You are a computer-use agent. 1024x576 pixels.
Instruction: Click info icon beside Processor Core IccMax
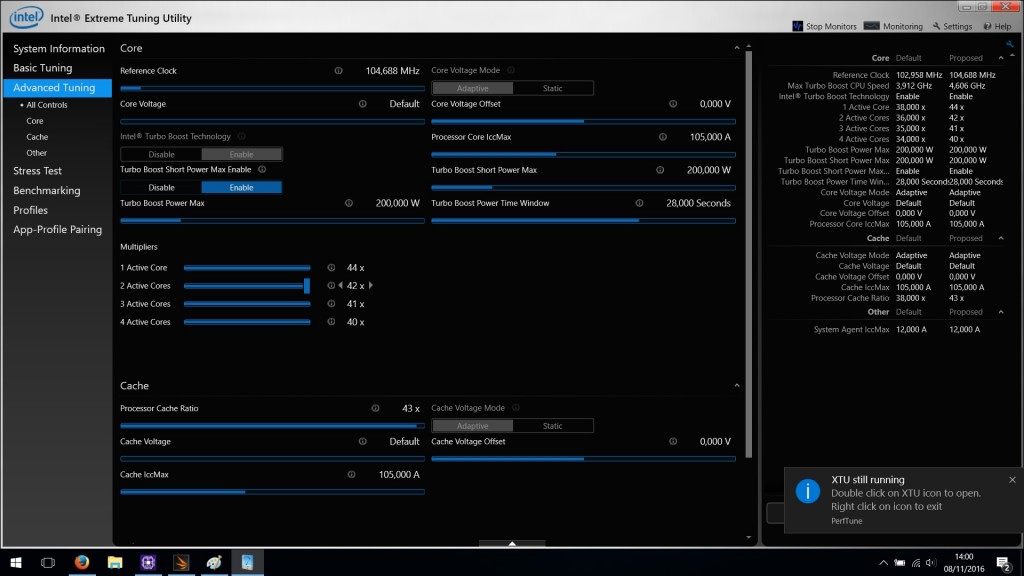(663, 137)
